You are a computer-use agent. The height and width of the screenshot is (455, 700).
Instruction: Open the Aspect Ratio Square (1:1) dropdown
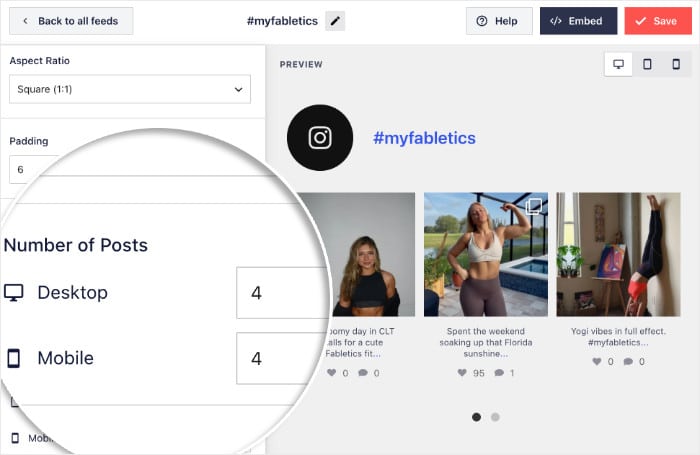coord(130,89)
